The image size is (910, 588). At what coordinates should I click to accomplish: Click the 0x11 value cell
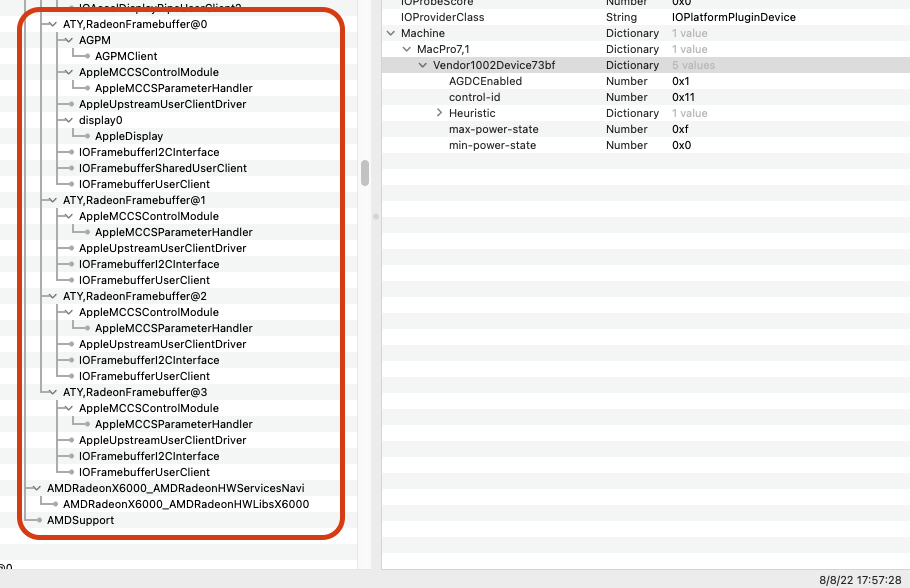point(683,97)
